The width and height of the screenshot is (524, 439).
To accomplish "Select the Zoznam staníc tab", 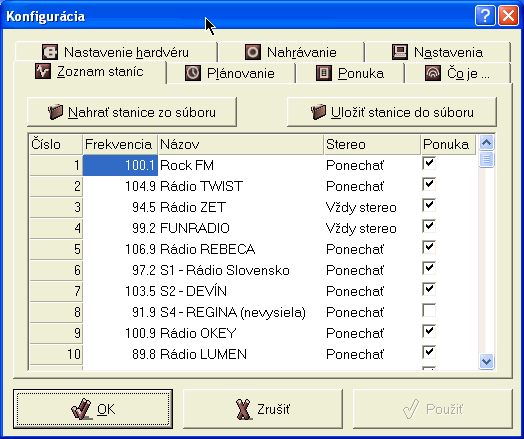I will point(90,71).
